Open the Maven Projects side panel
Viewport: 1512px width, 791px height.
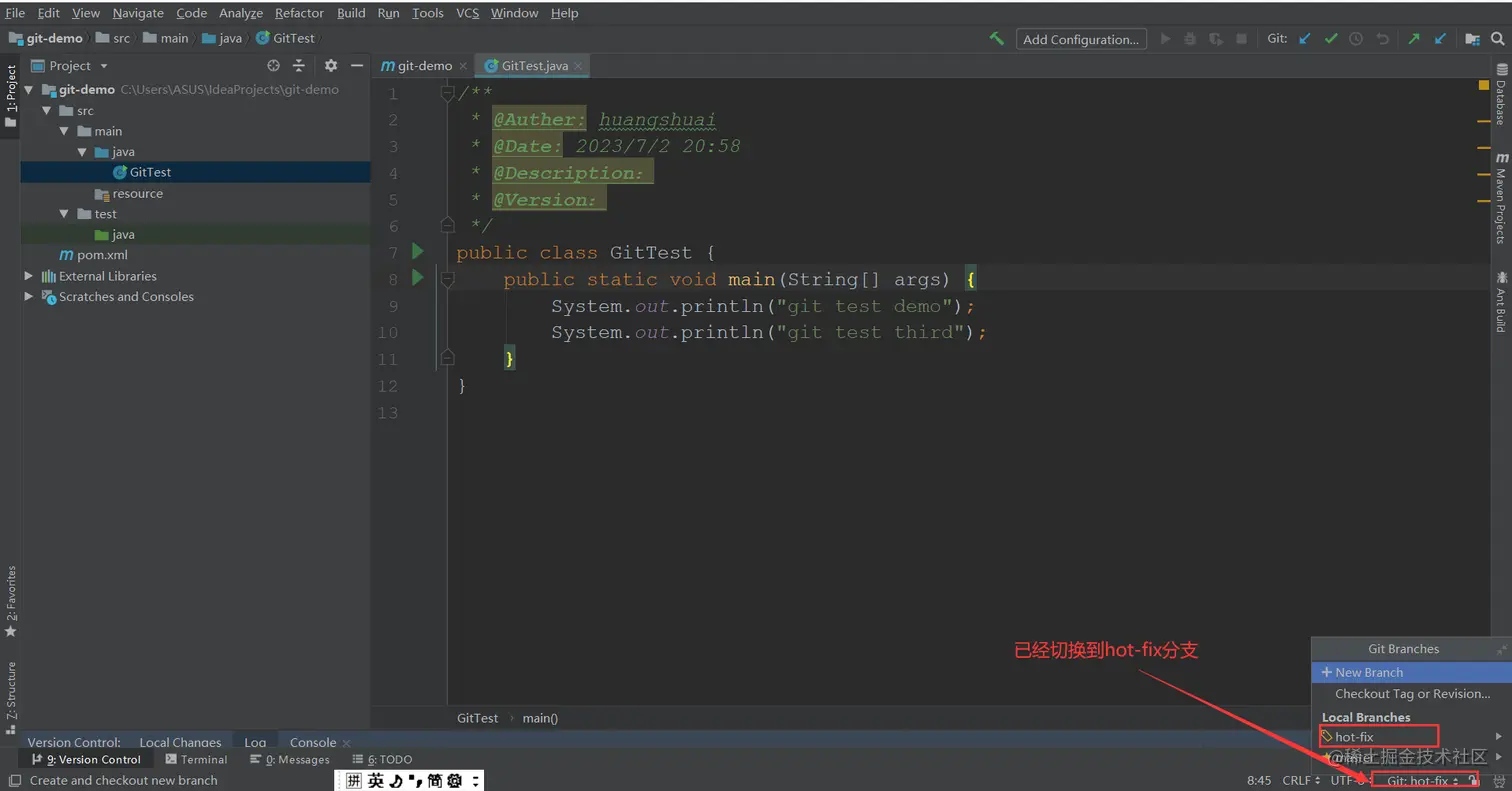(1500, 199)
